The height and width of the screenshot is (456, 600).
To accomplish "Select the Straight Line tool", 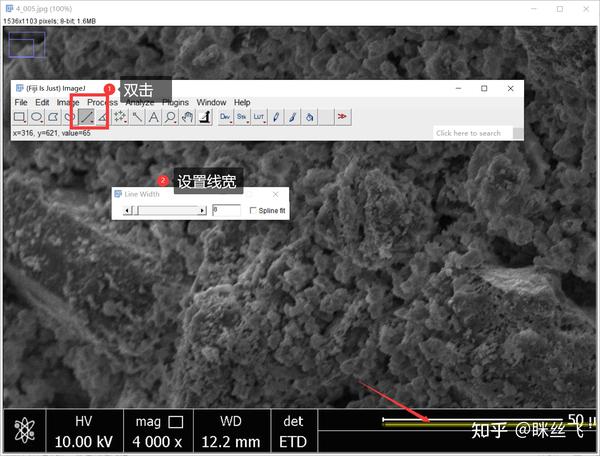I will click(86, 117).
